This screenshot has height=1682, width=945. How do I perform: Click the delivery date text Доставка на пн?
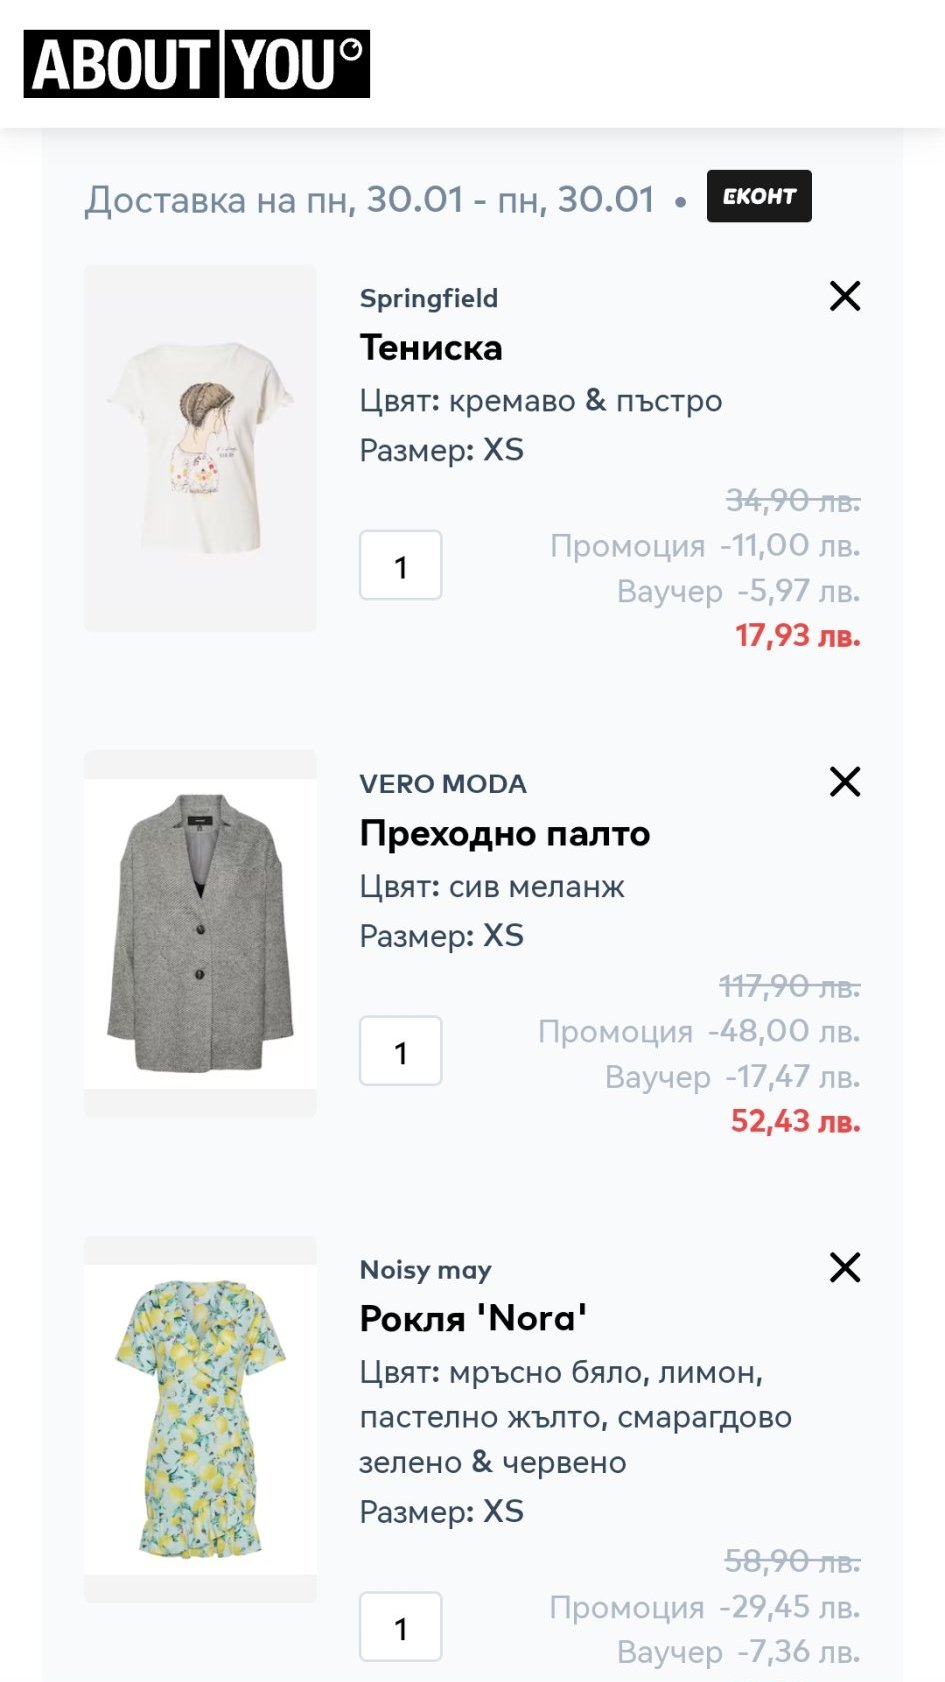point(370,200)
